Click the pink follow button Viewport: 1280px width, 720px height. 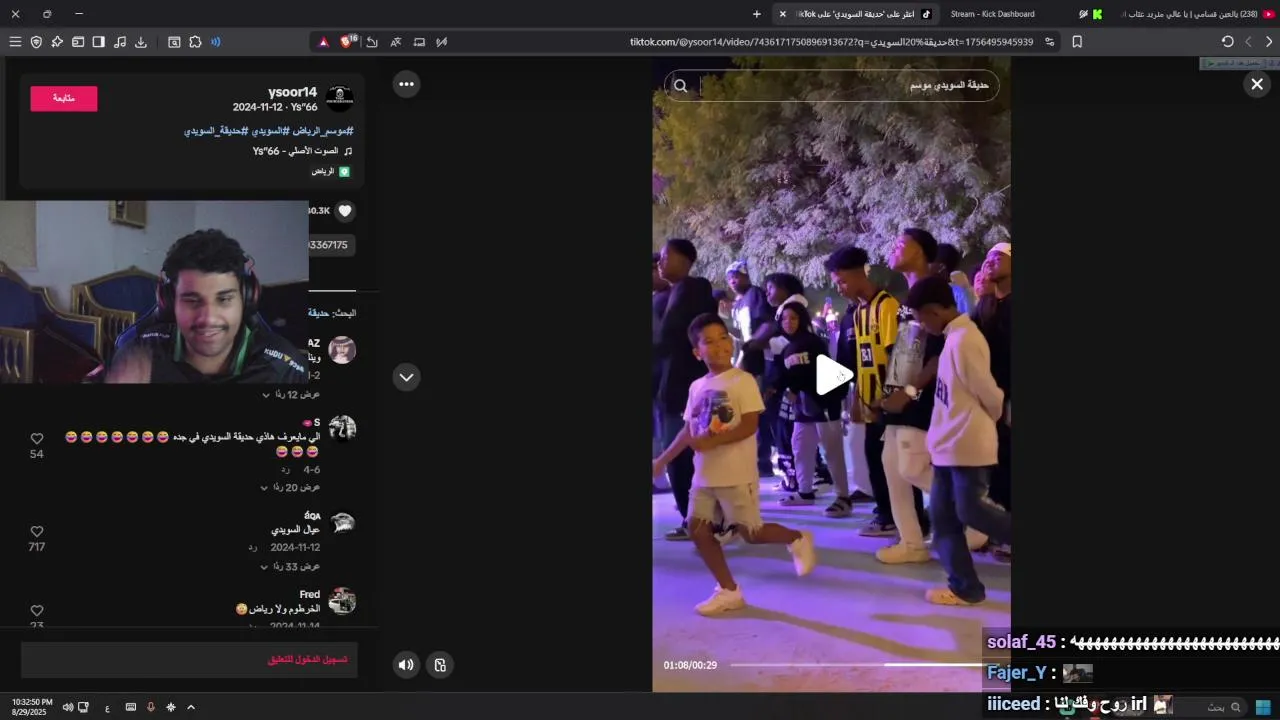(64, 98)
